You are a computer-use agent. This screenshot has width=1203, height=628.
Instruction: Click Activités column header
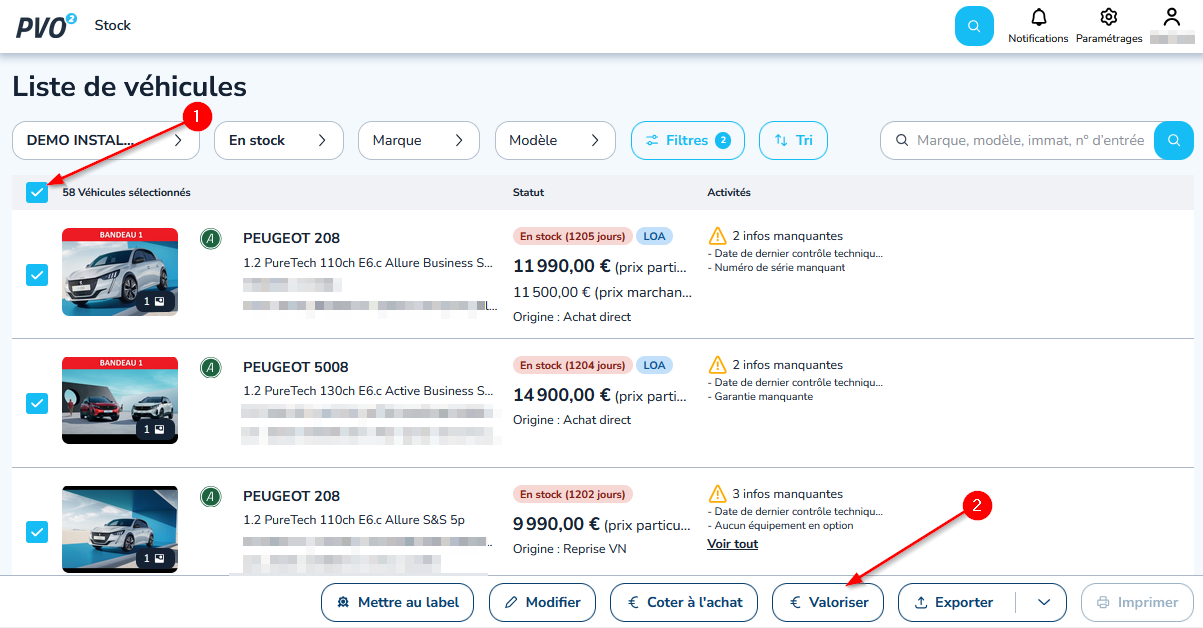pyautogui.click(x=729, y=192)
